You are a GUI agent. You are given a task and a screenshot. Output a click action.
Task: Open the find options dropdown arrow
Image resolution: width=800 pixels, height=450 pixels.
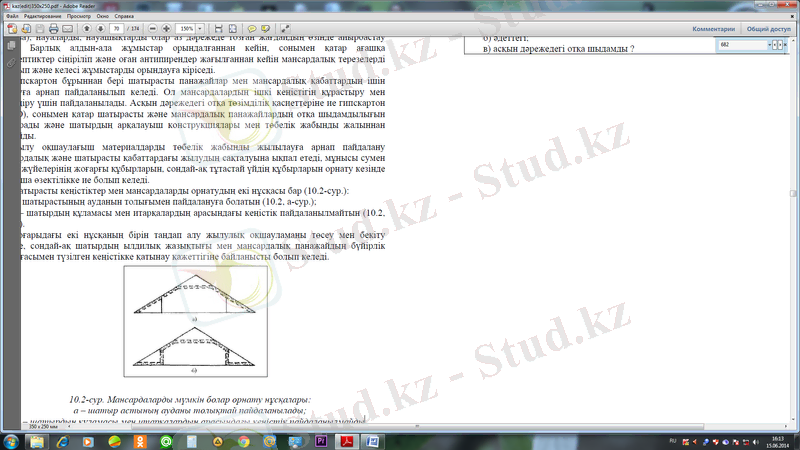769,45
